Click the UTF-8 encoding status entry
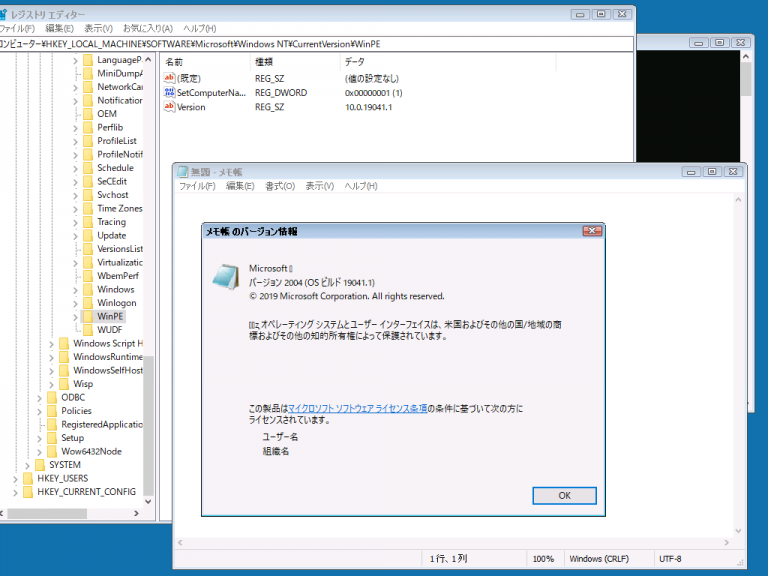 (670, 559)
